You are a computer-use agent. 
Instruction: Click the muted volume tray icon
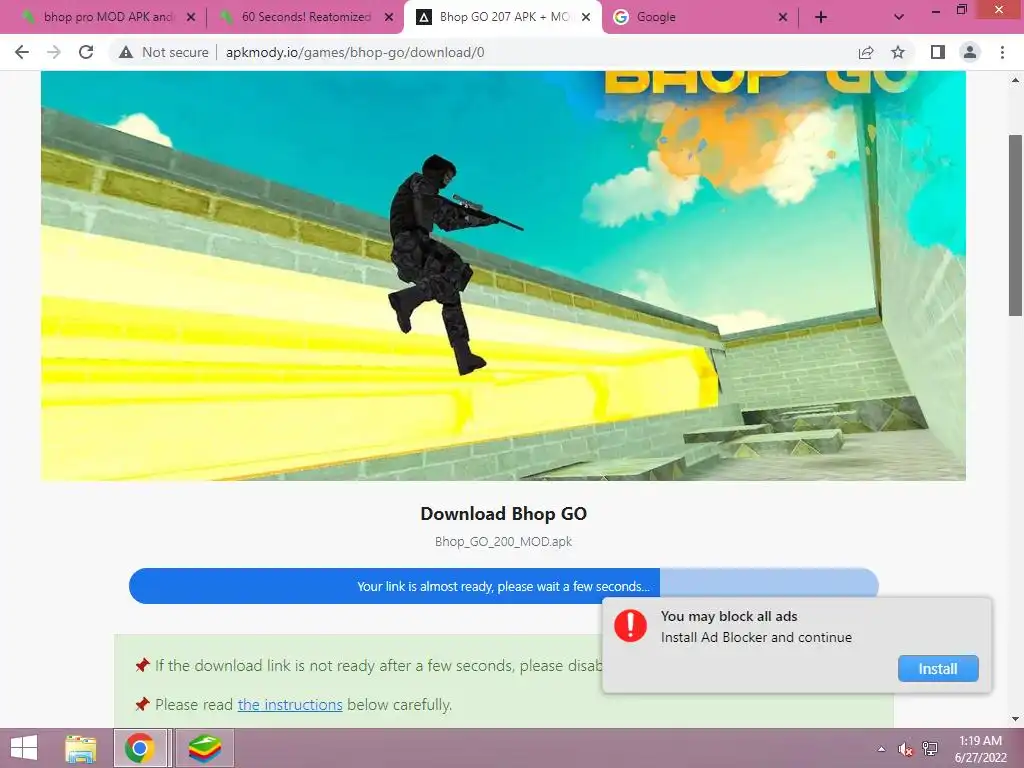pyautogui.click(x=905, y=749)
